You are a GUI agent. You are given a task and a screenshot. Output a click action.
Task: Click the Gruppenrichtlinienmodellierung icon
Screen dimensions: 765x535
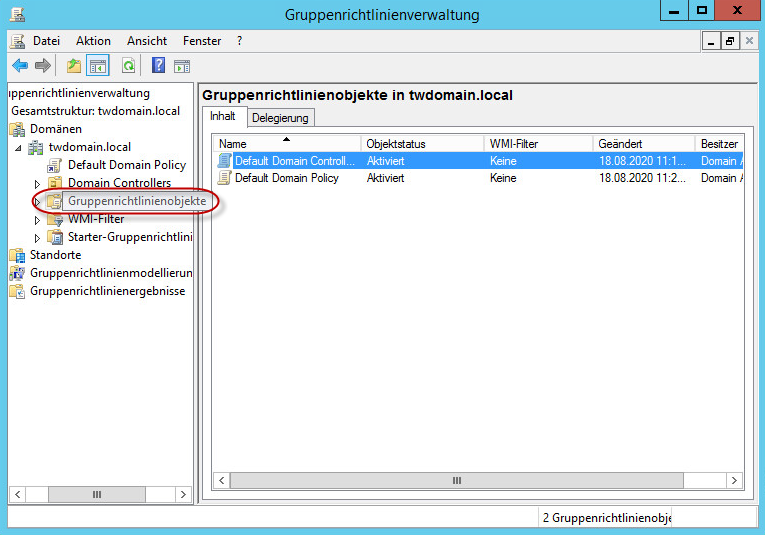tap(18, 273)
